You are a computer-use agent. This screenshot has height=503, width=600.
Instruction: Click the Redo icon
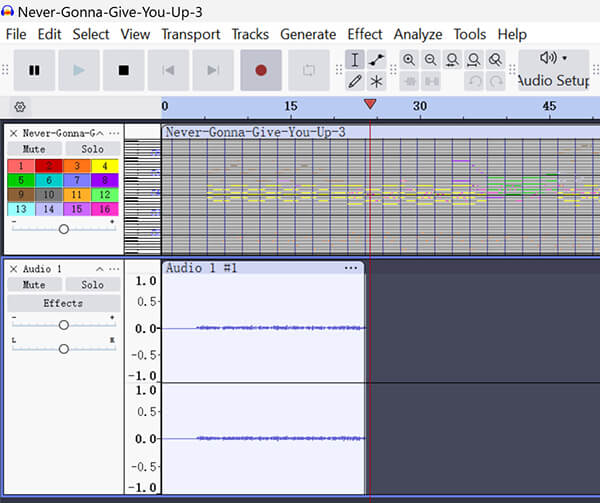coord(495,81)
